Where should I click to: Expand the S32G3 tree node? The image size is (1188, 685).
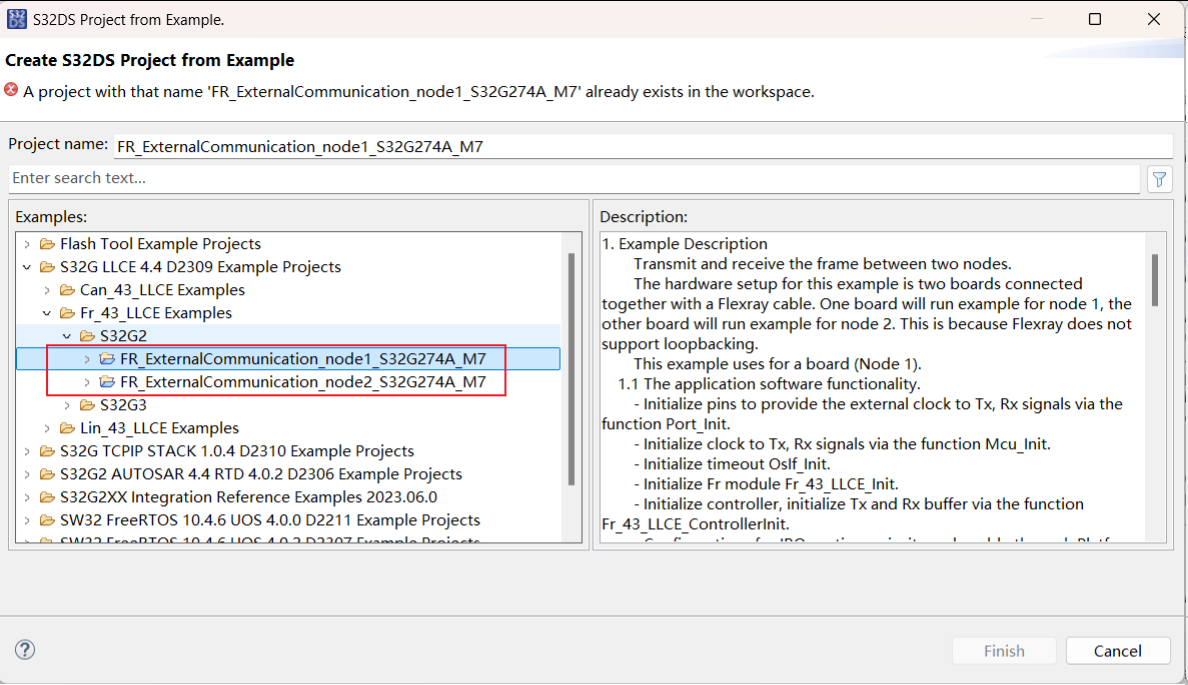pos(67,405)
